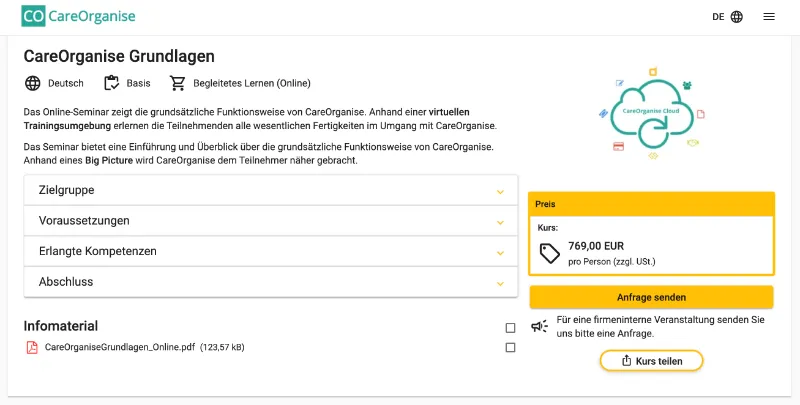Screen dimensions: 800x405
Task: Open the language globe icon in header
Action: coord(737,17)
